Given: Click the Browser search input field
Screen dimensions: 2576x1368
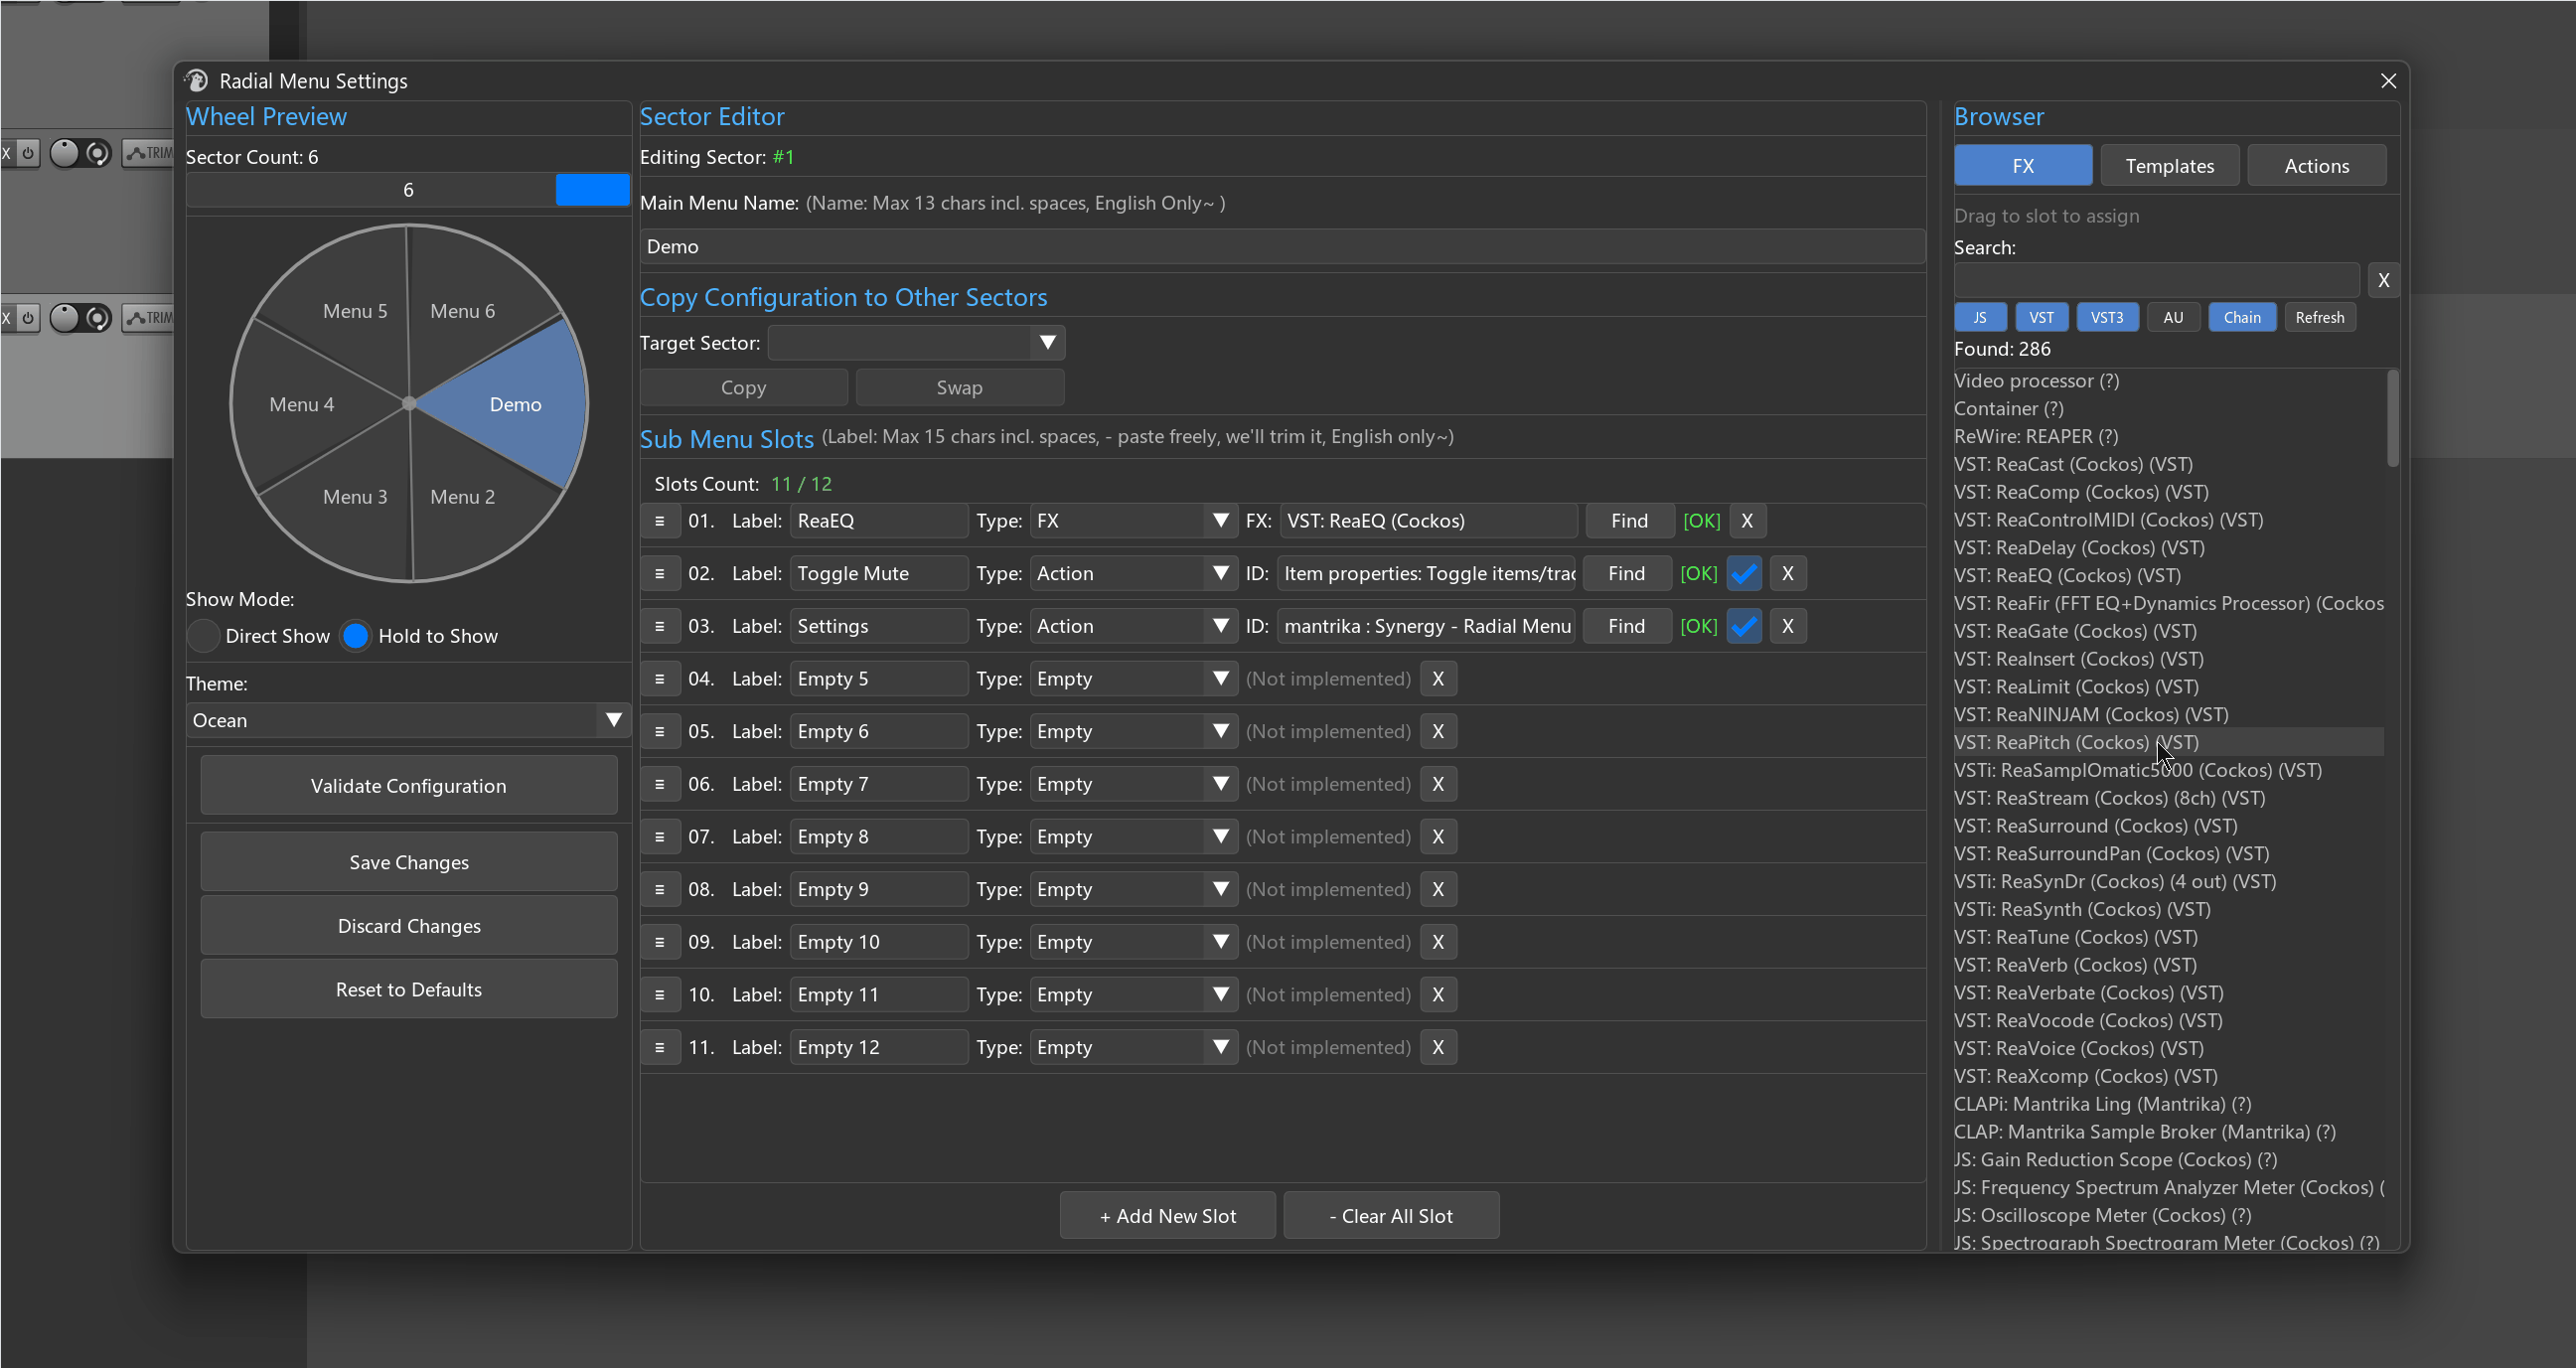Looking at the screenshot, I should tap(2157, 281).
